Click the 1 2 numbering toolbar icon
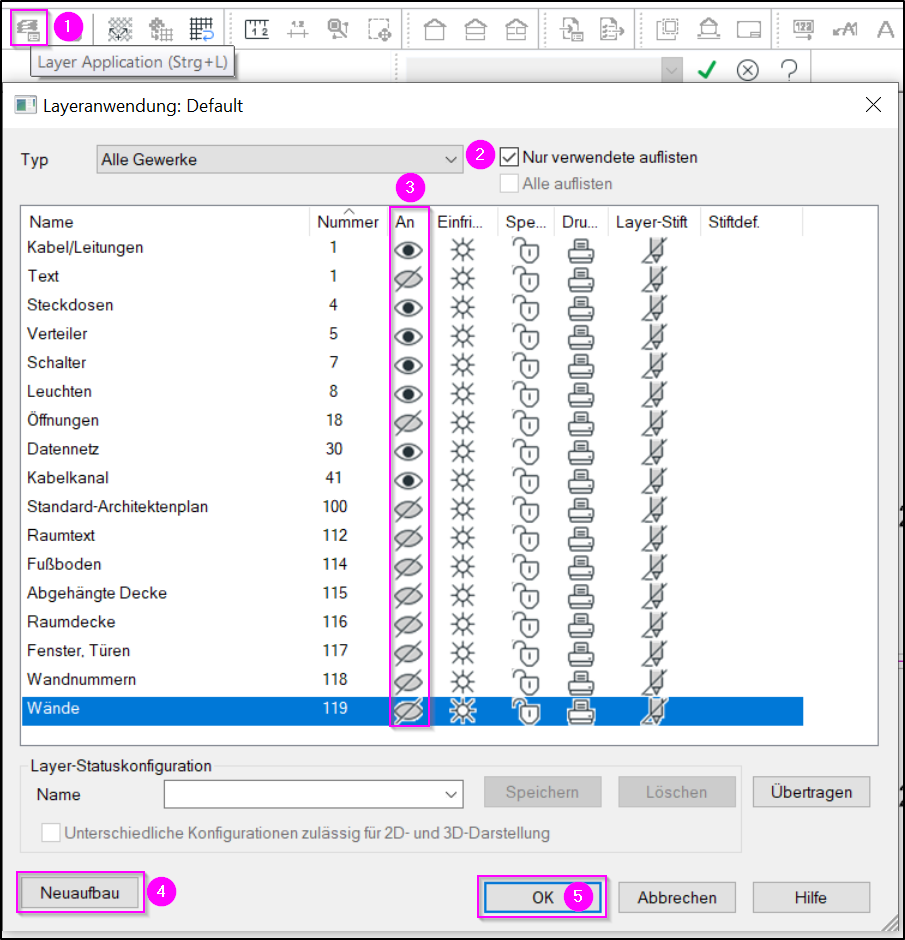The image size is (905, 940). point(257,29)
